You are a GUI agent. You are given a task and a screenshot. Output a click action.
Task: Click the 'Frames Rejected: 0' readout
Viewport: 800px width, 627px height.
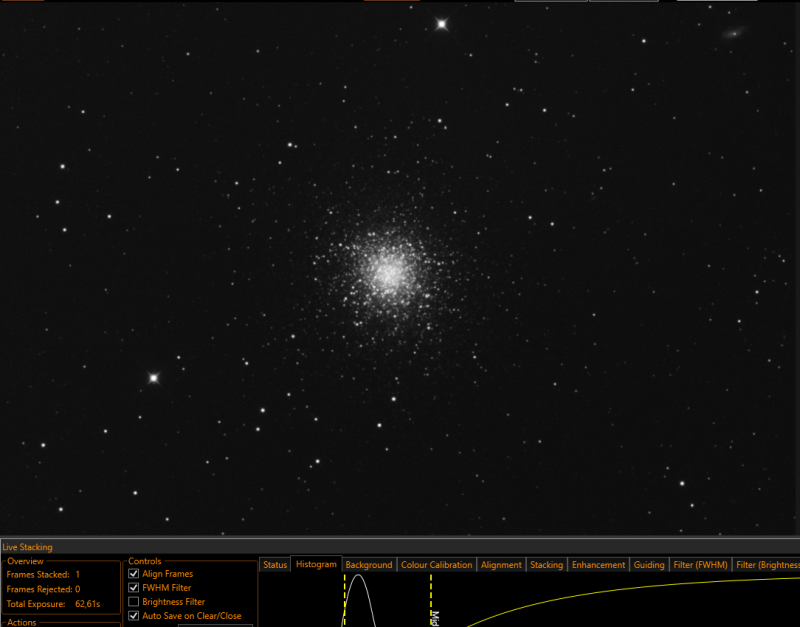[x=43, y=589]
